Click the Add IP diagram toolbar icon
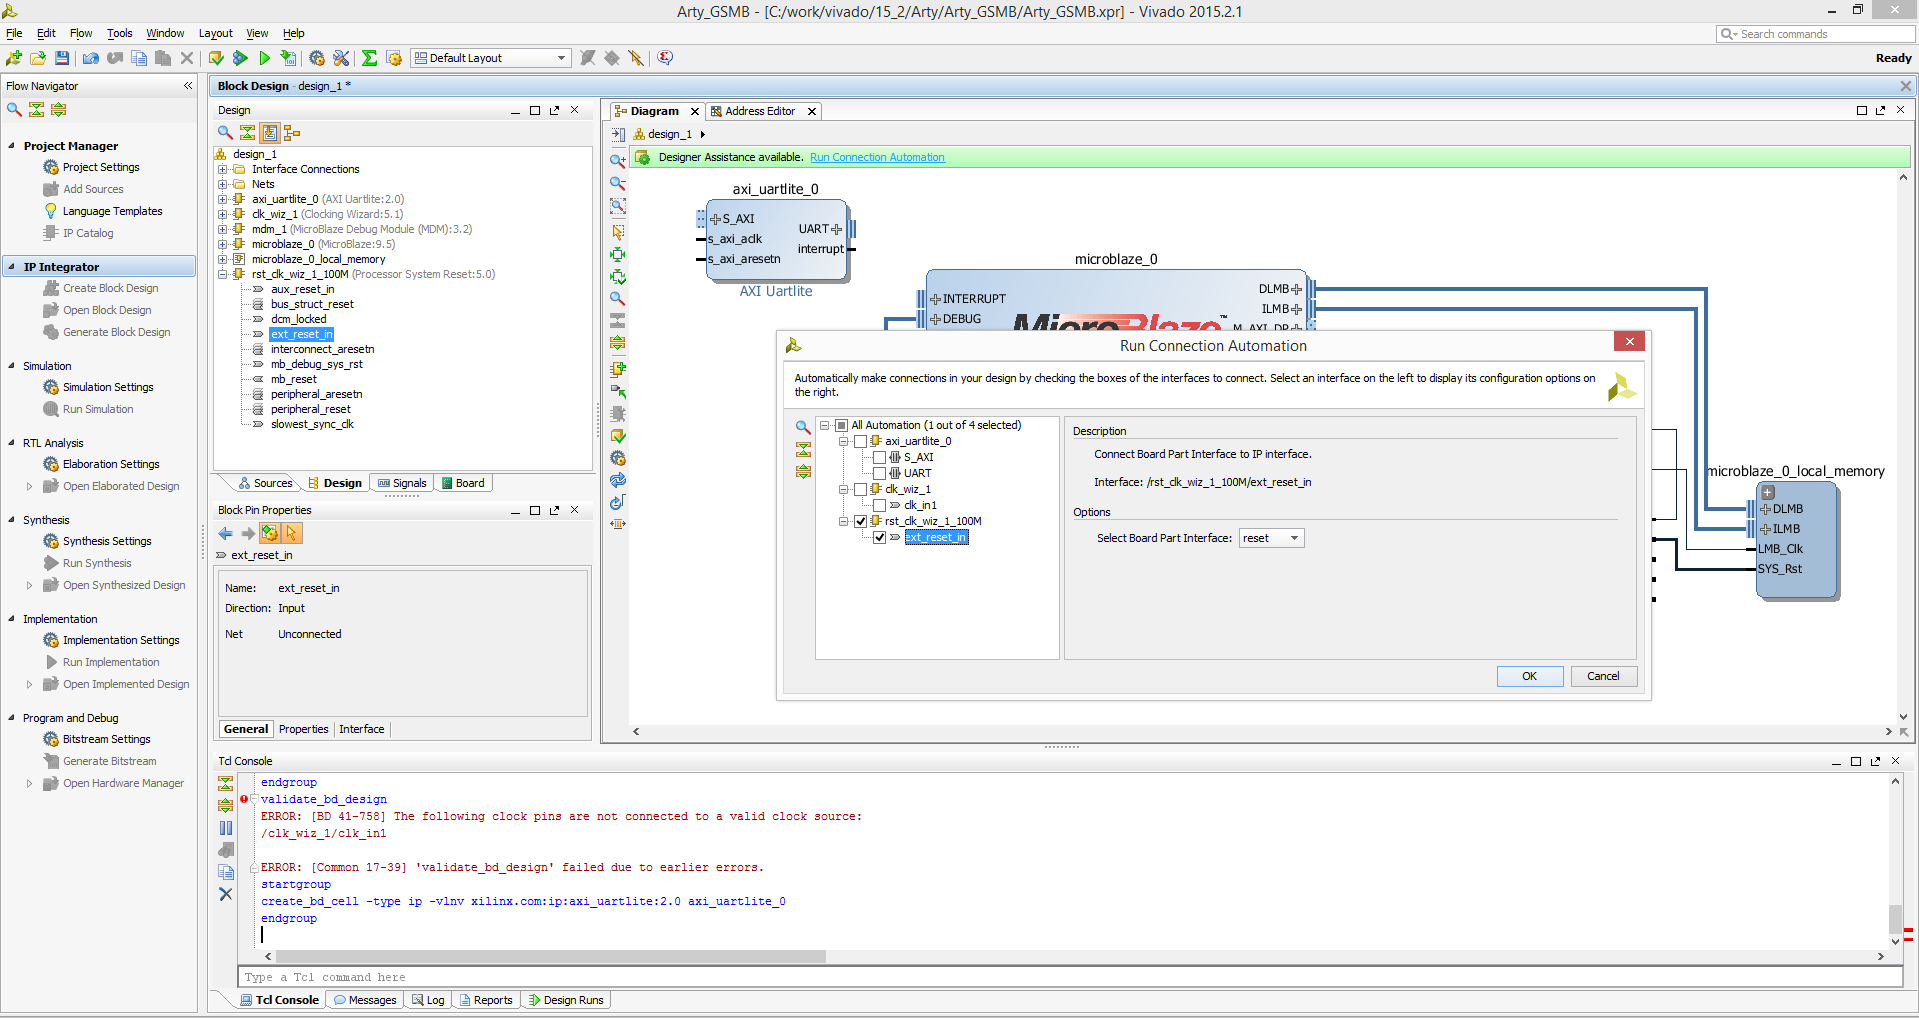This screenshot has width=1919, height=1018. pos(618,368)
